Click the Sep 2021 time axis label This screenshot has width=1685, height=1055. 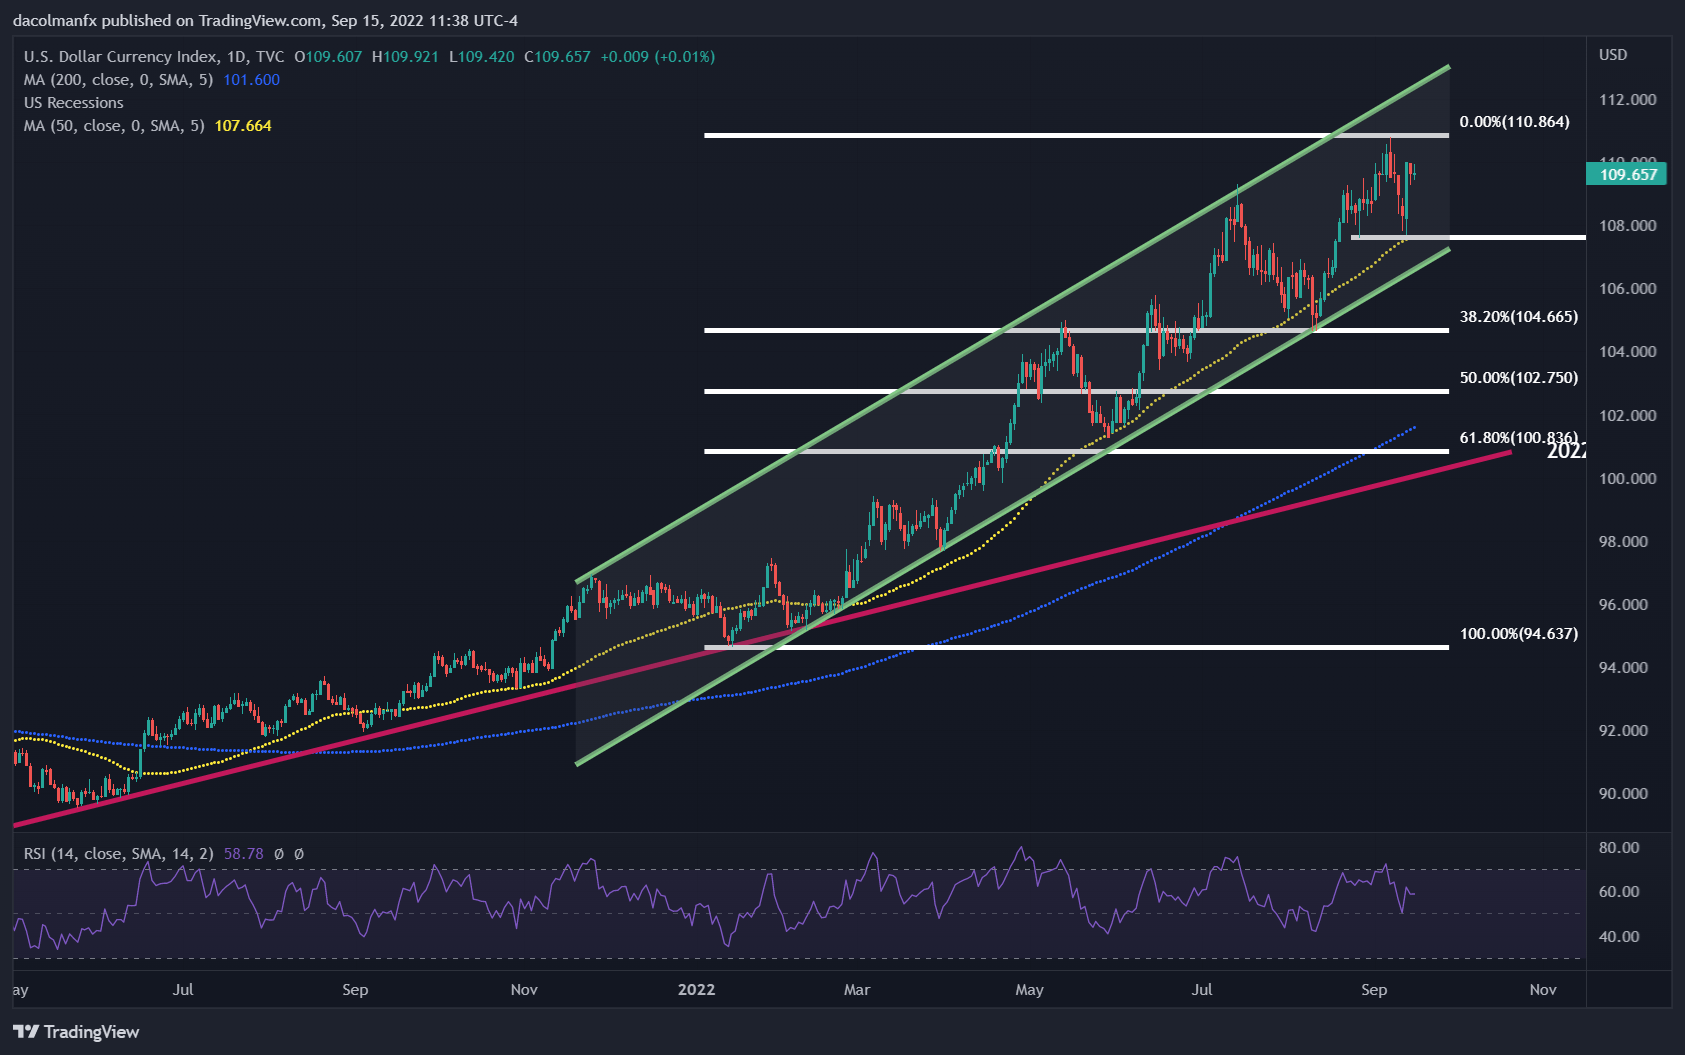coord(355,990)
